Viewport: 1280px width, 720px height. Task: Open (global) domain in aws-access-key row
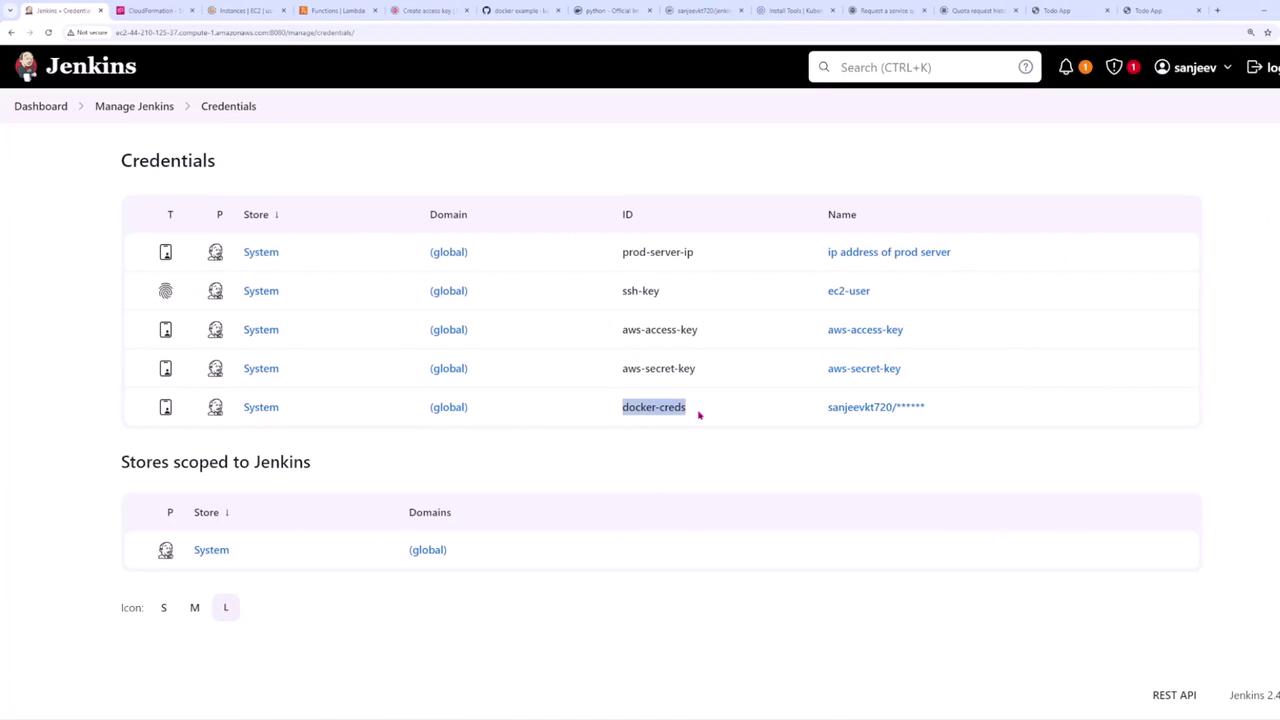(x=449, y=330)
